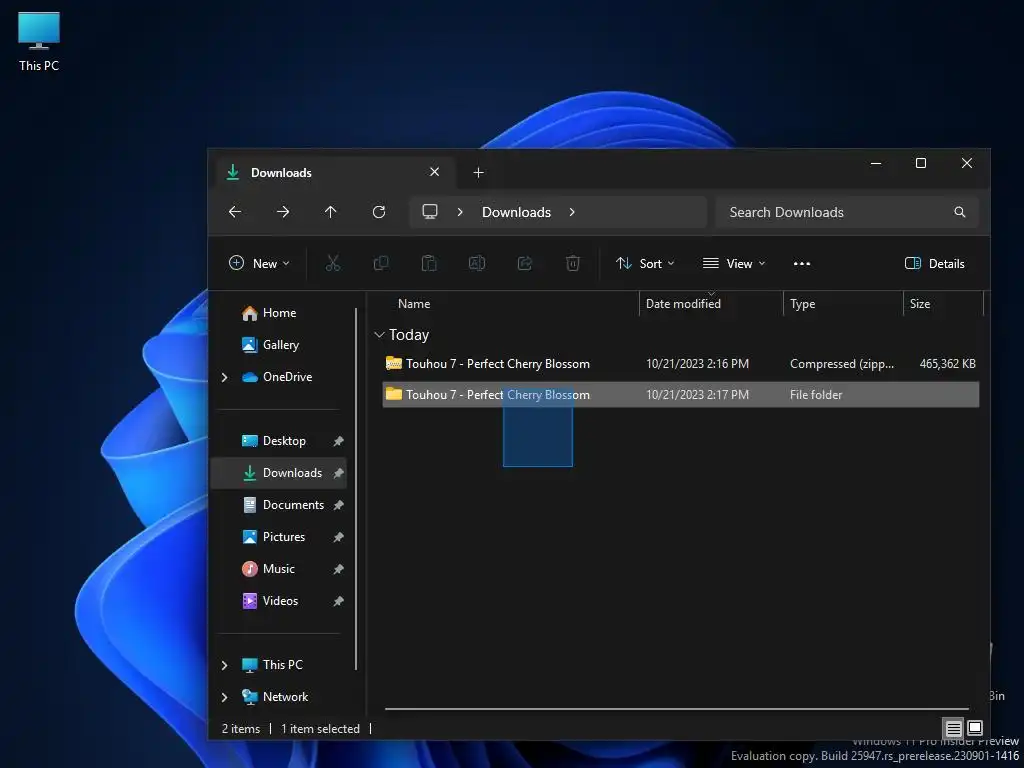
Task: Collapse the Today group
Action: tap(379, 334)
